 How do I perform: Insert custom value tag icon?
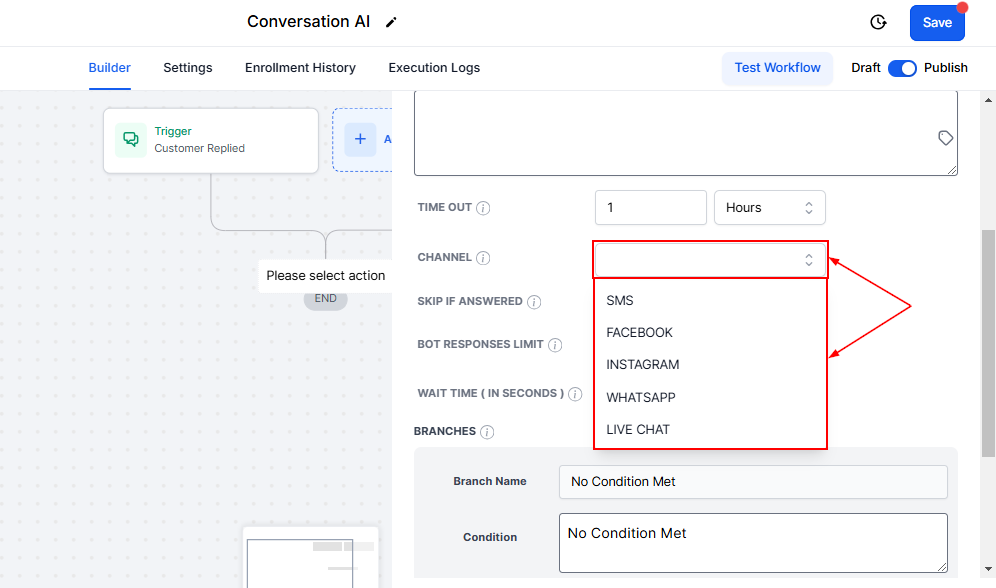pyautogui.click(x=945, y=138)
